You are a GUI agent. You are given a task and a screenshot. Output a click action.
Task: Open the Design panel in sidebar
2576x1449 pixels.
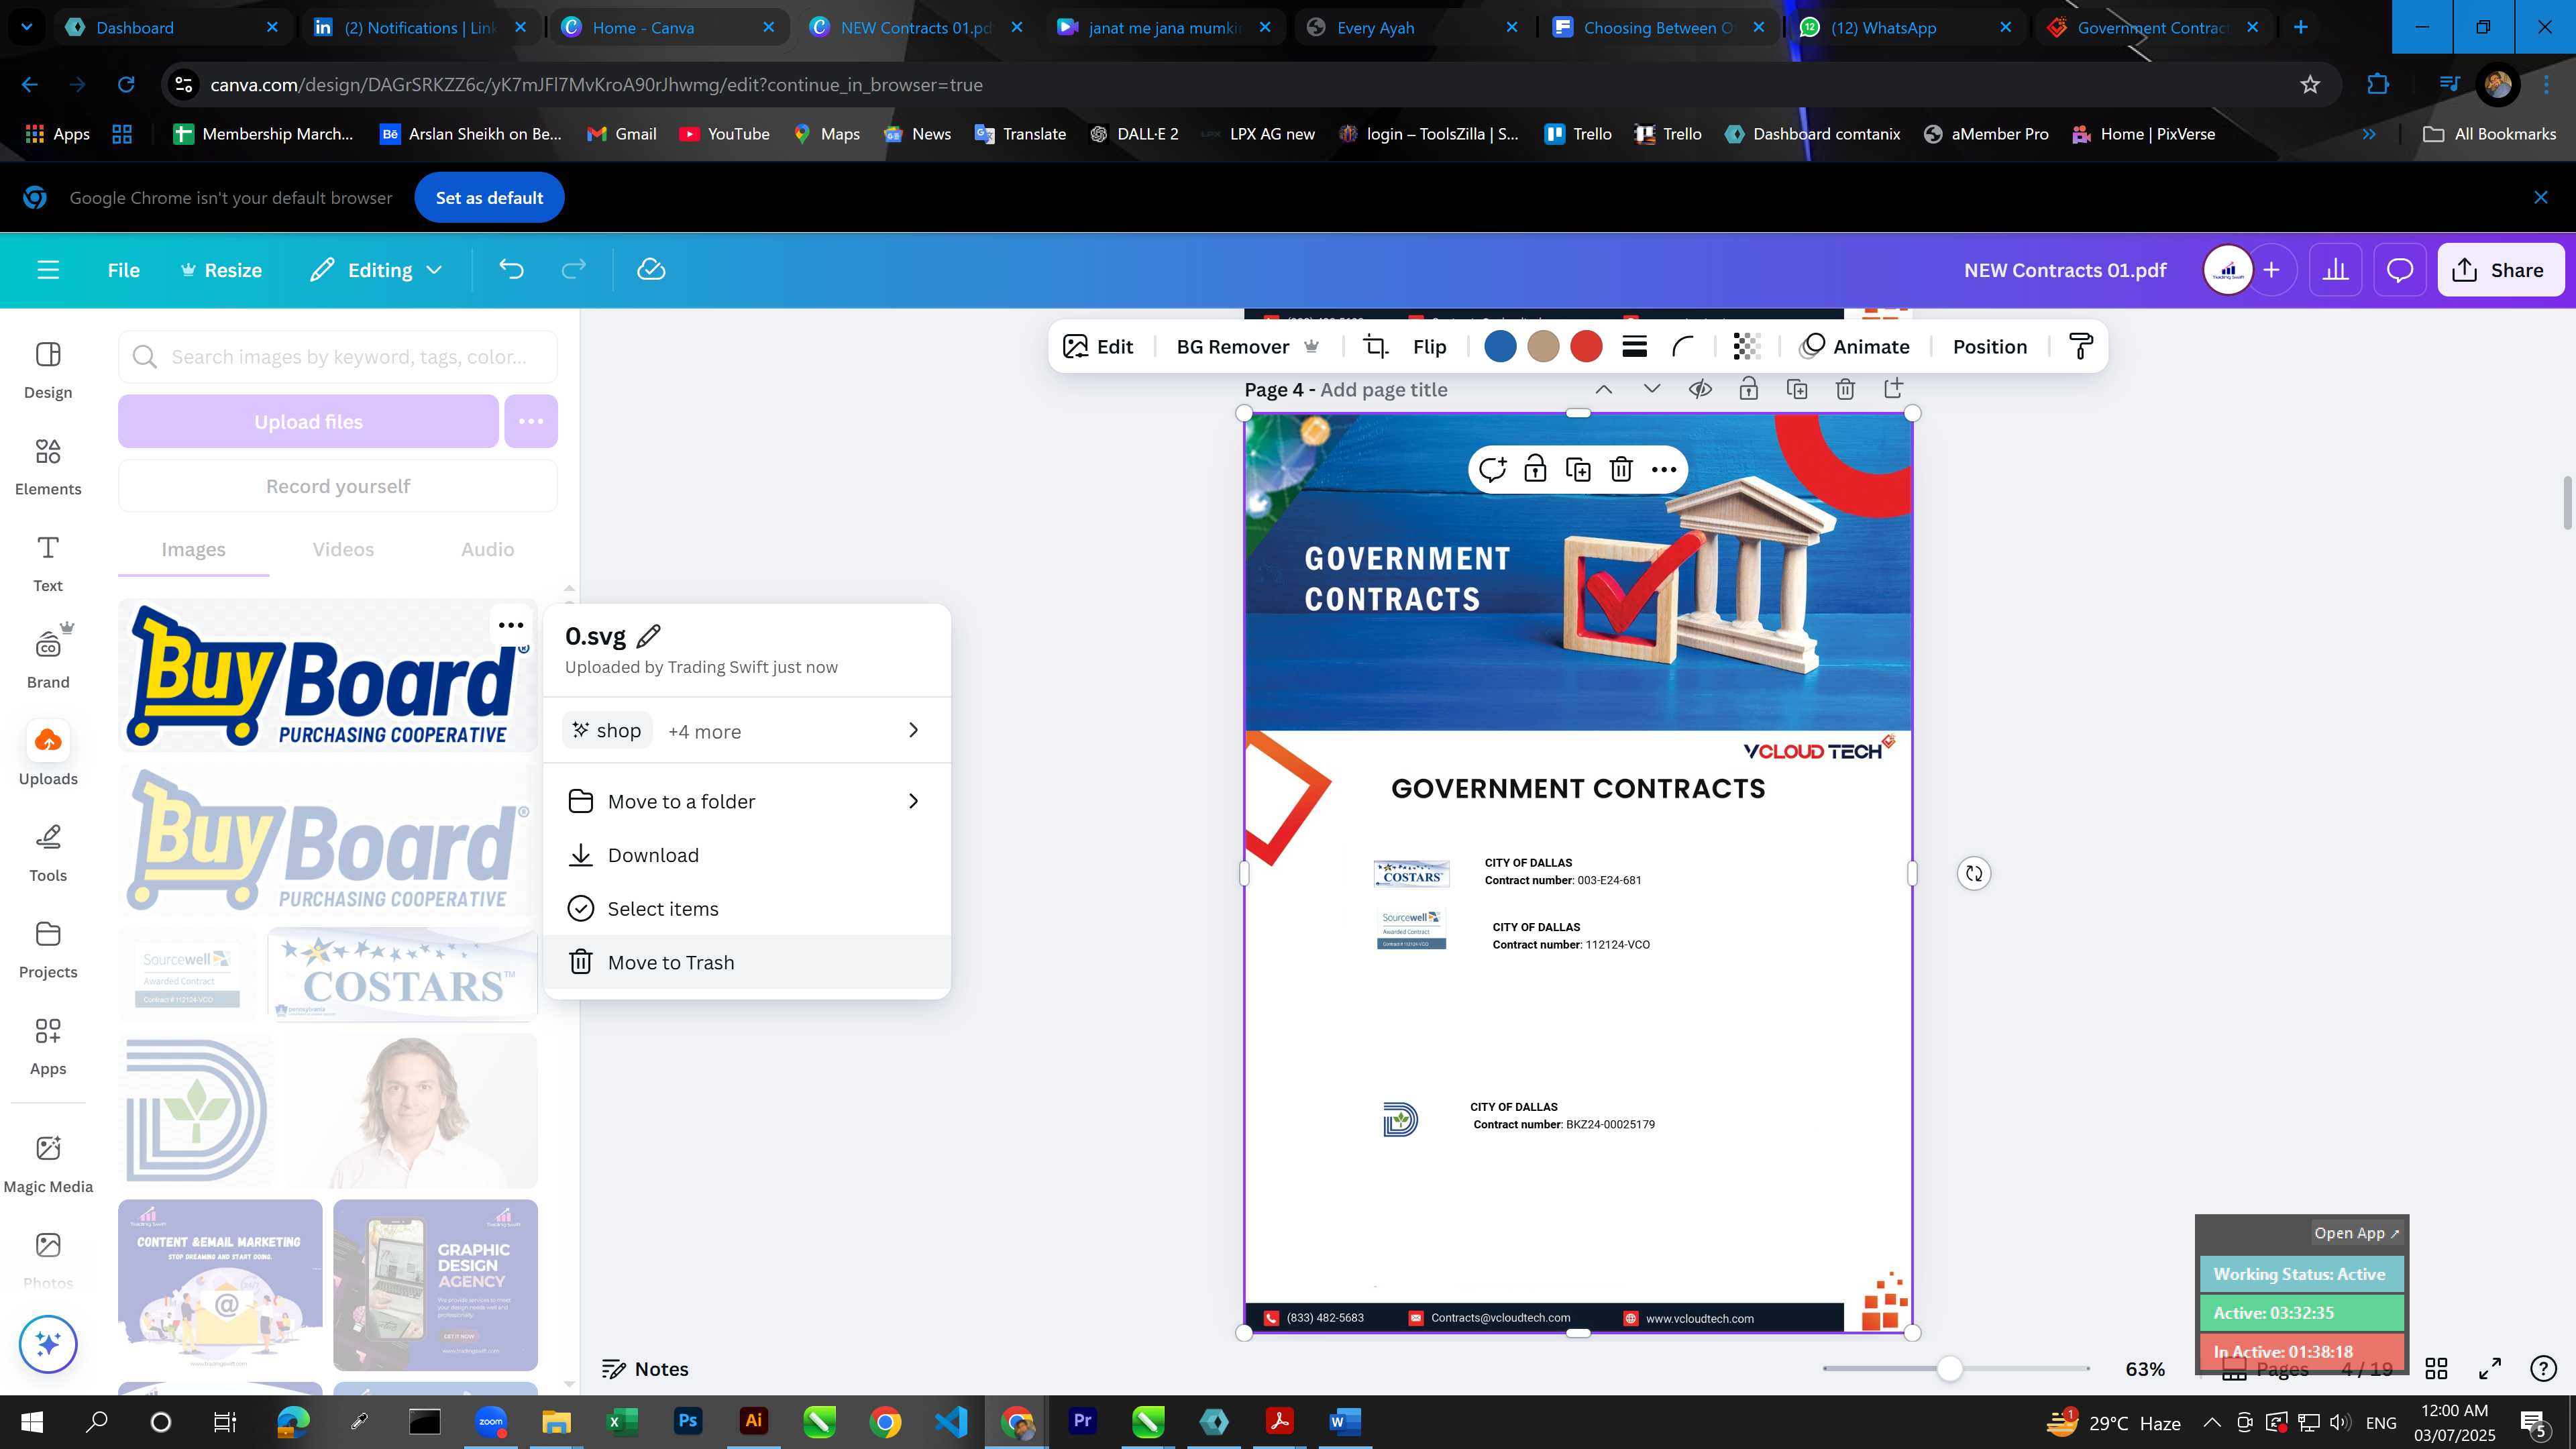click(x=48, y=370)
